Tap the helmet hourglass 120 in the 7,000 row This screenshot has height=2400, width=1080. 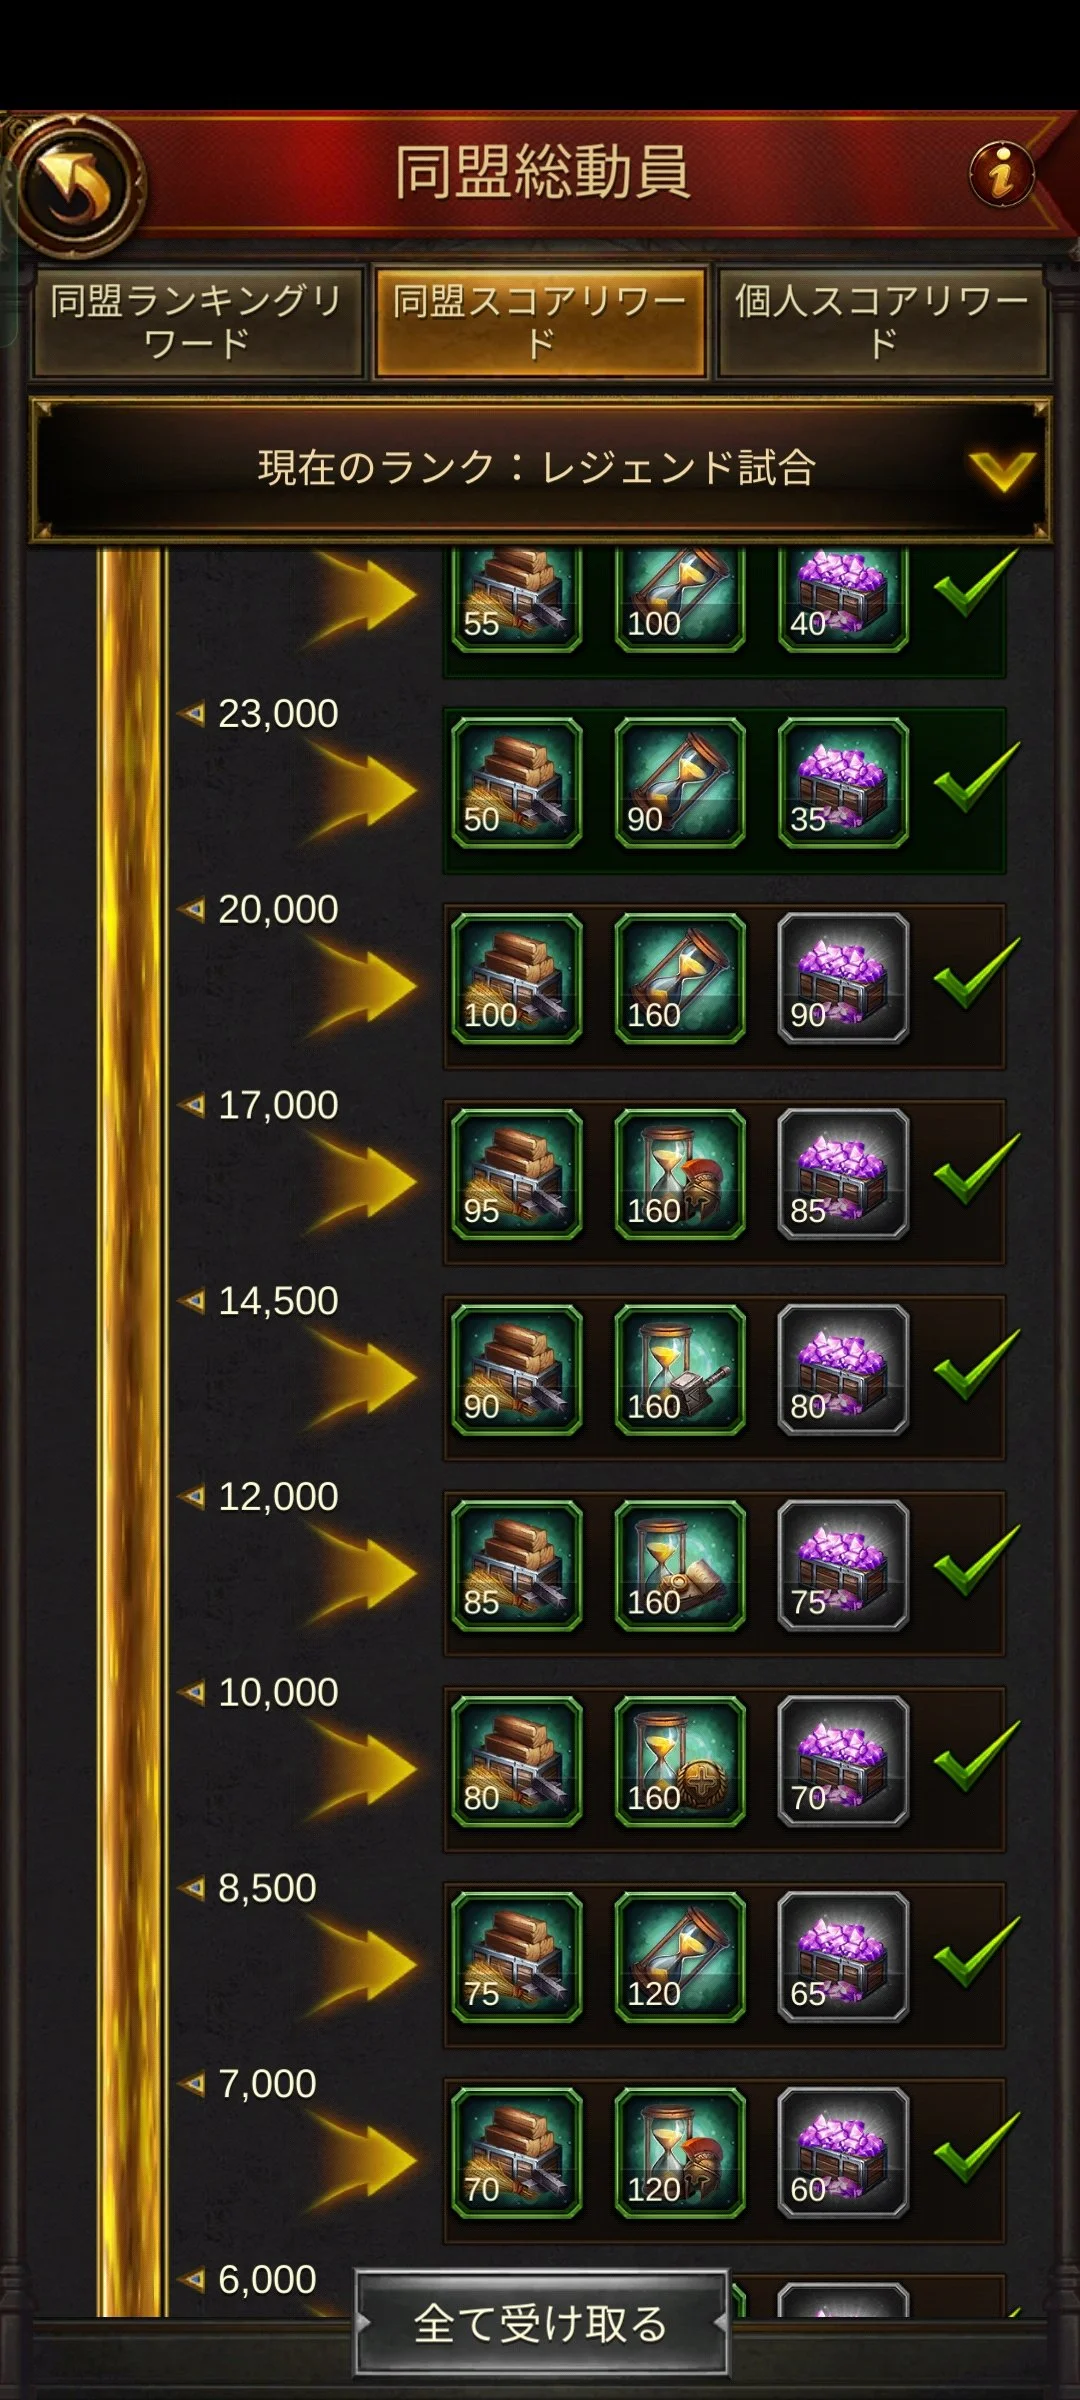(x=680, y=2153)
